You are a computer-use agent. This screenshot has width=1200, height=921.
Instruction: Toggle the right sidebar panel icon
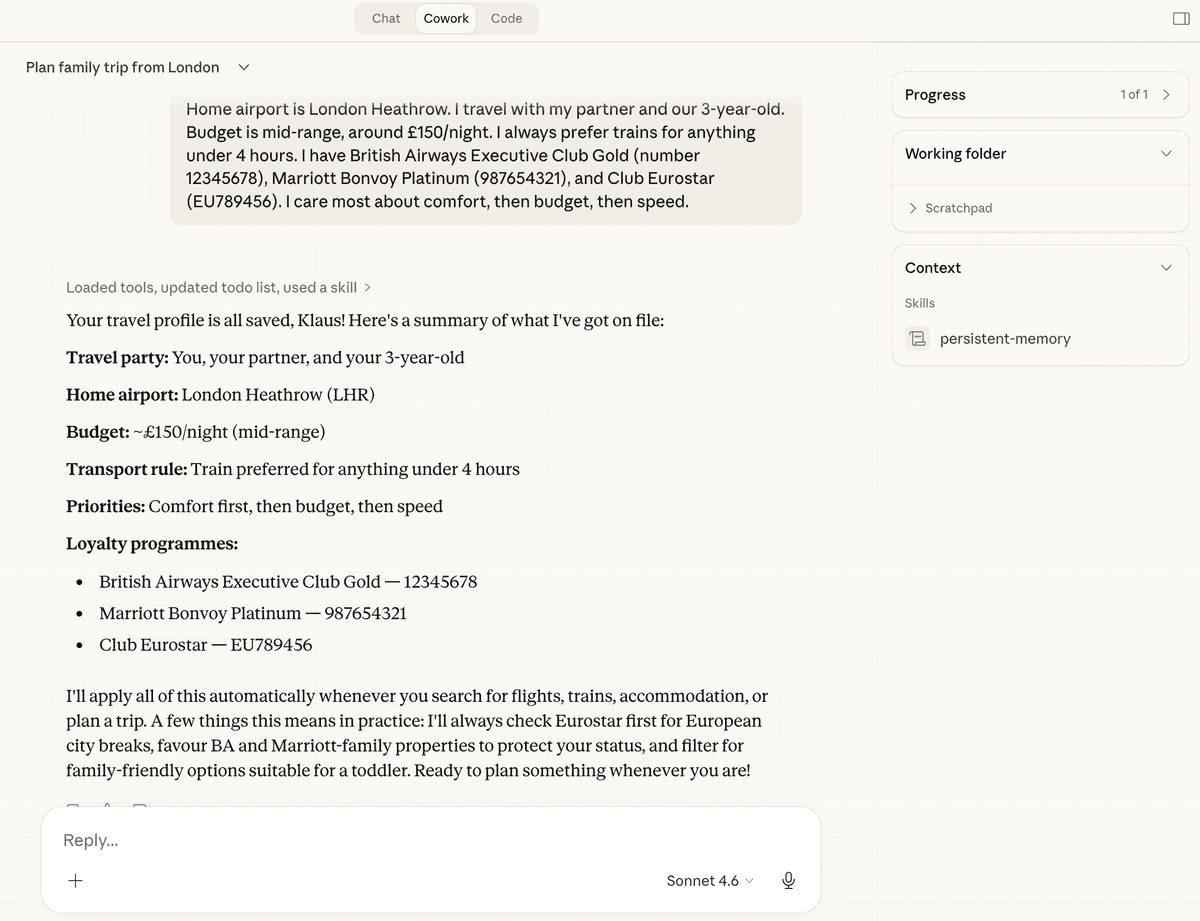[x=1181, y=19]
